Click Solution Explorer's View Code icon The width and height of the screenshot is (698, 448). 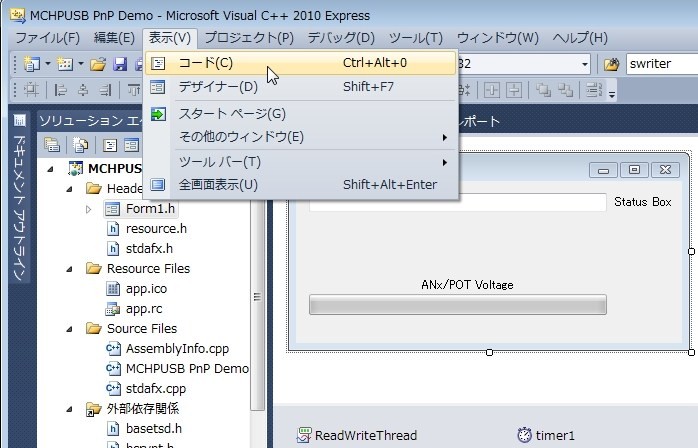pyautogui.click(x=110, y=145)
